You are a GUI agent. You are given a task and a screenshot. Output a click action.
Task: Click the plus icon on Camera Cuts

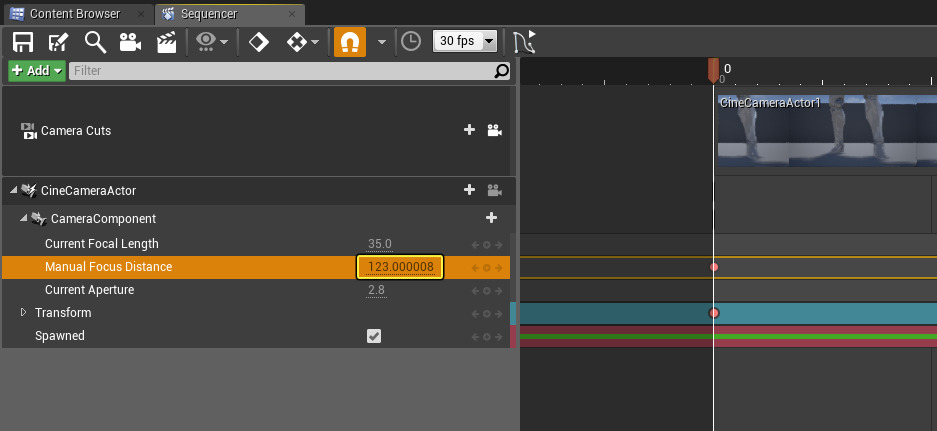click(469, 130)
